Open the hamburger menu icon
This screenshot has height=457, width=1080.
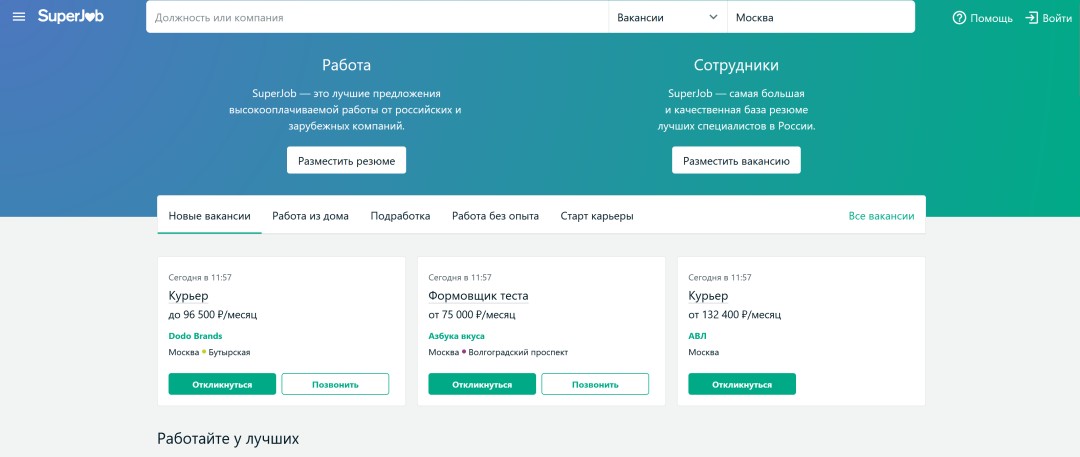click(x=19, y=17)
